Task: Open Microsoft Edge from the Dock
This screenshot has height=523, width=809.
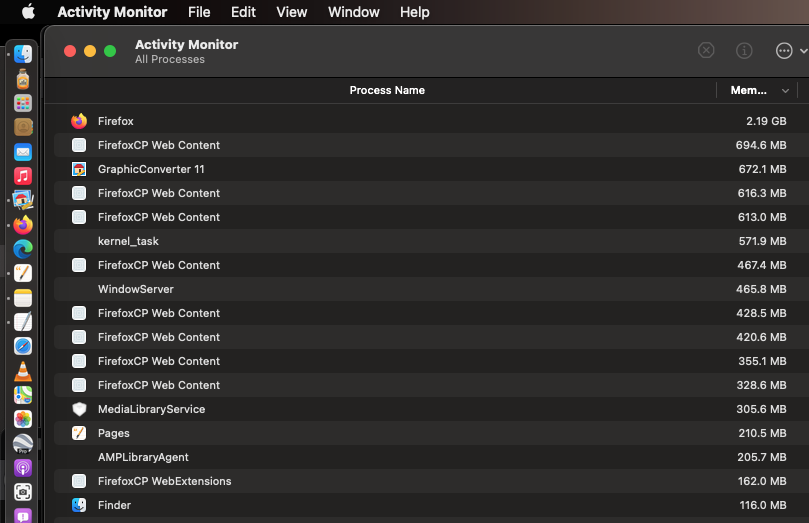Action: [x=23, y=249]
